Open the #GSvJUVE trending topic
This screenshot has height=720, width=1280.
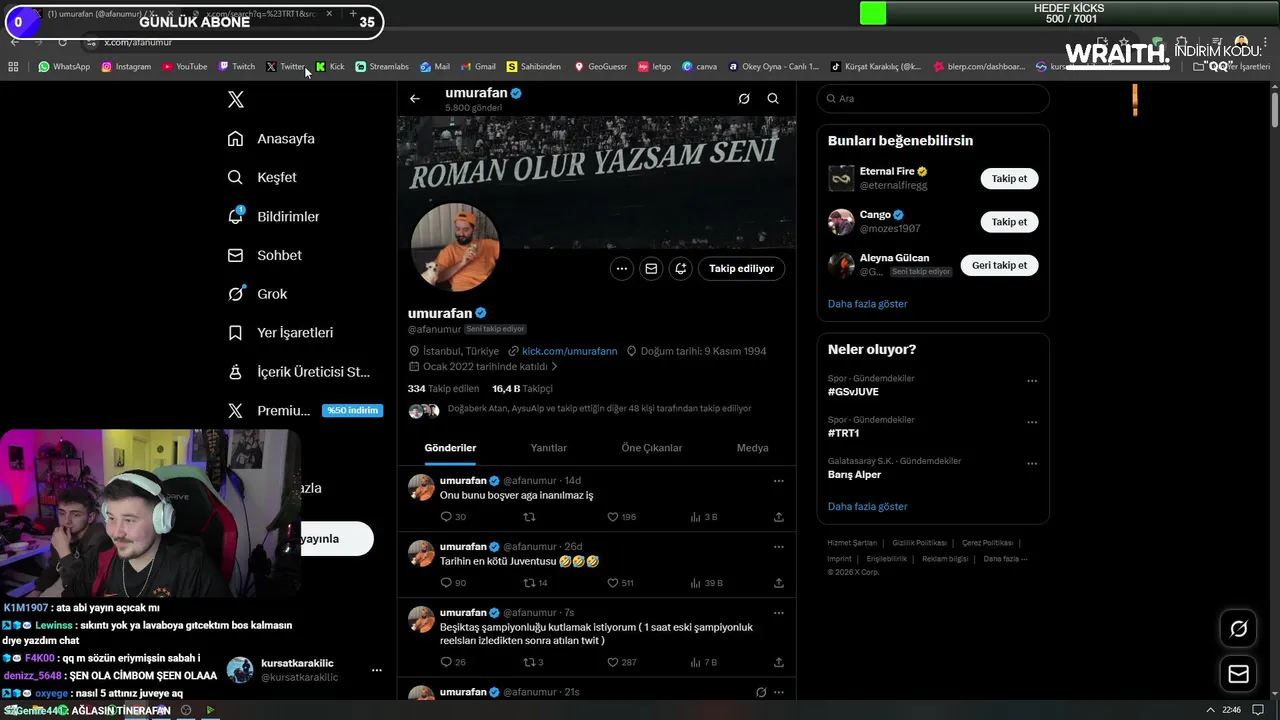pyautogui.click(x=853, y=392)
